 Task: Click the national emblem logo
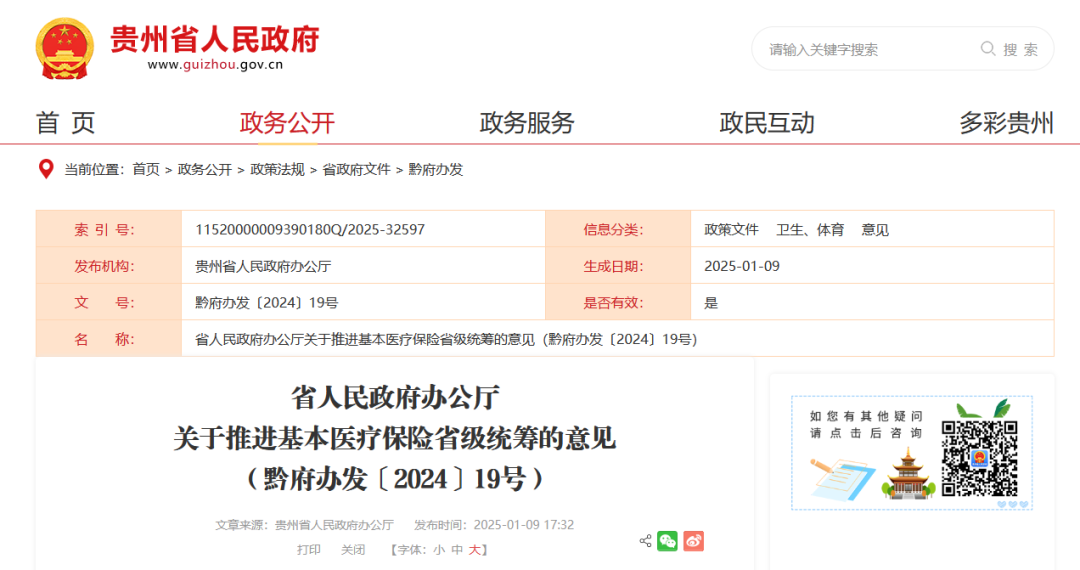point(65,47)
